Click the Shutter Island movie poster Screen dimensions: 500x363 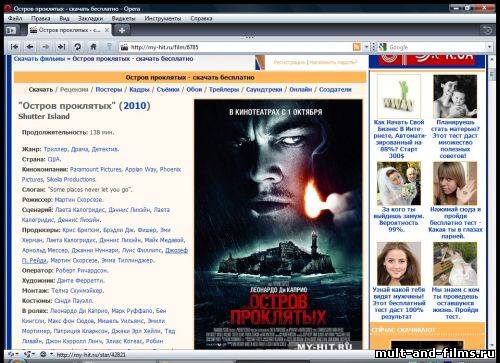[278, 224]
